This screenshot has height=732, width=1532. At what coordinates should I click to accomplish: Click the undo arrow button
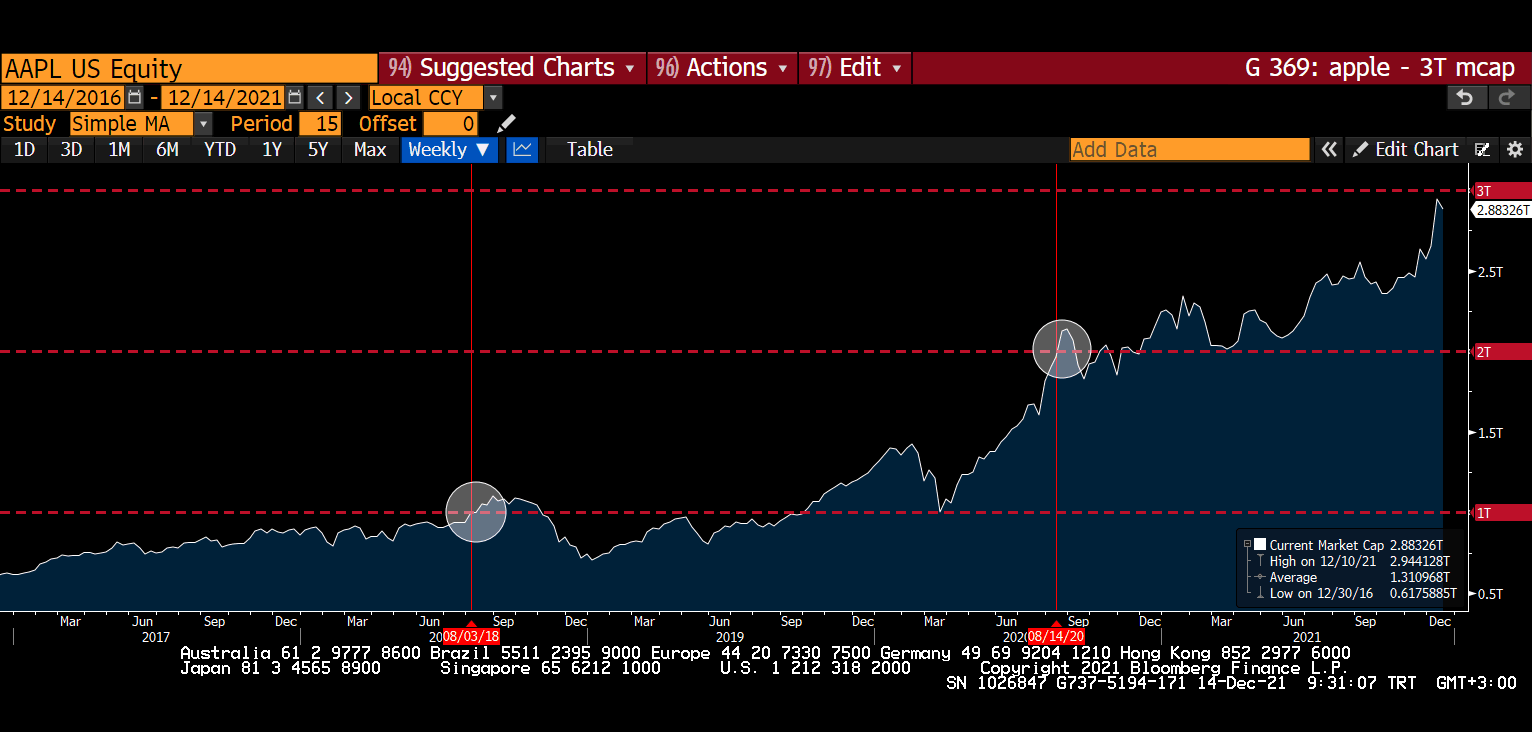[x=1466, y=97]
